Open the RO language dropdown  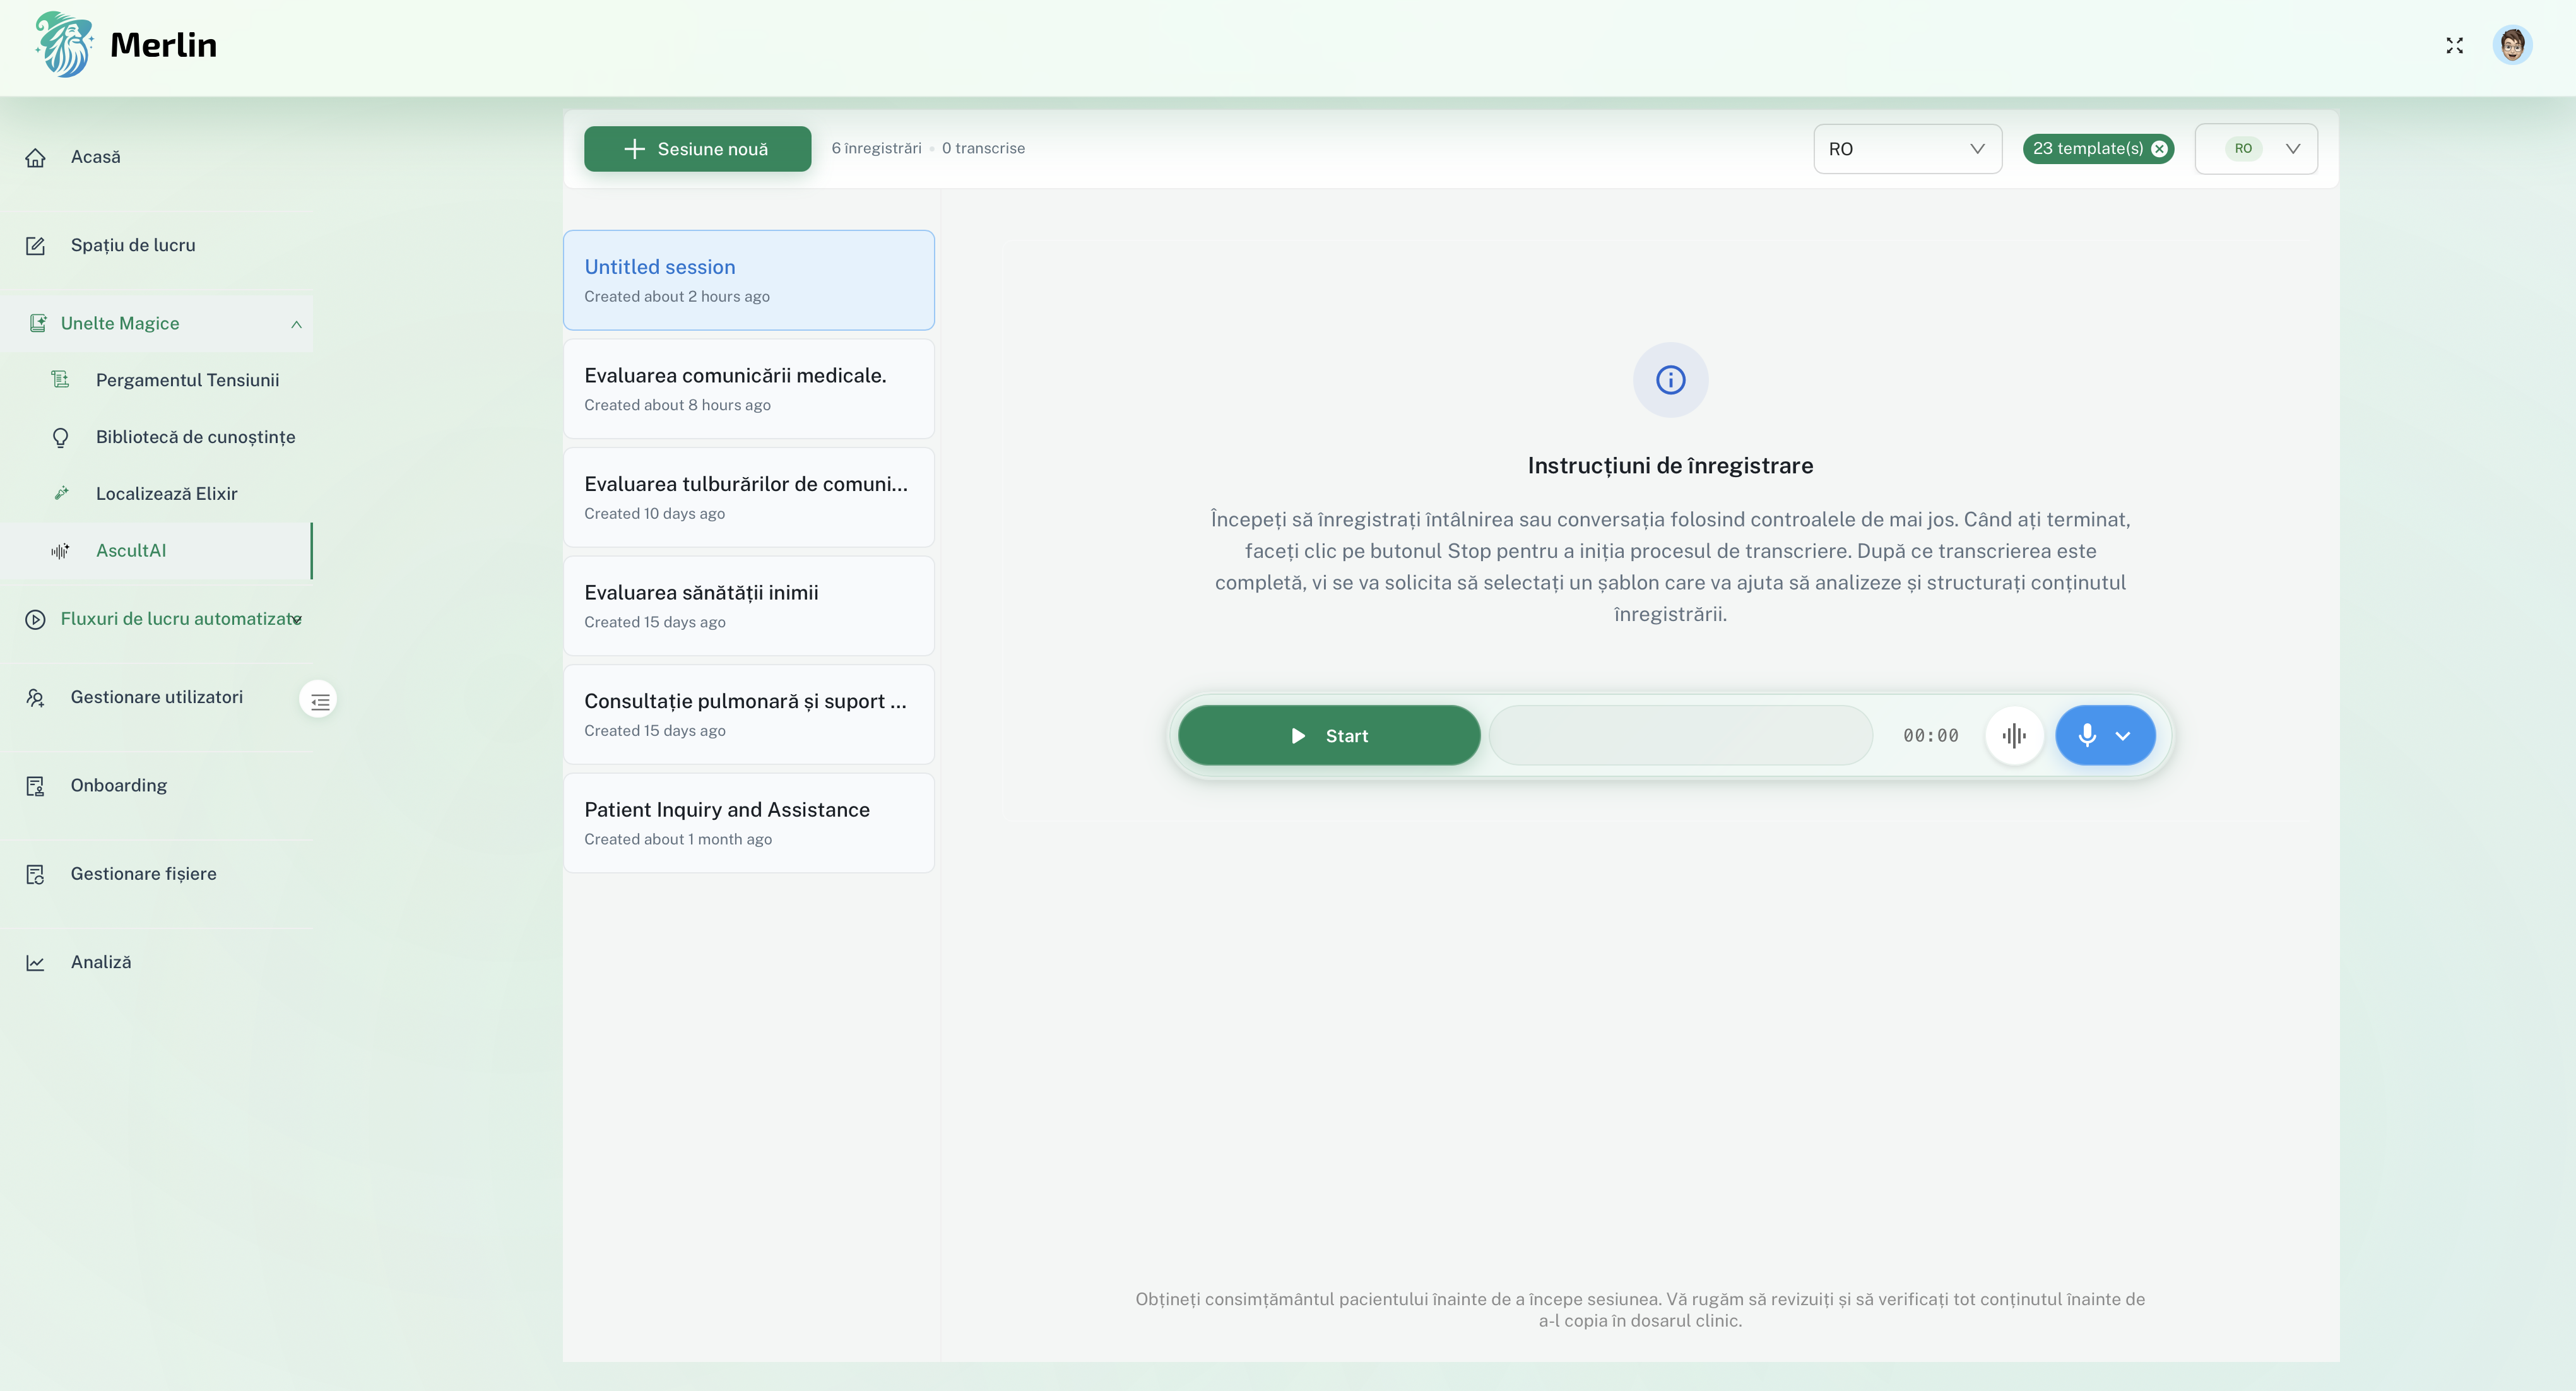(x=1906, y=149)
